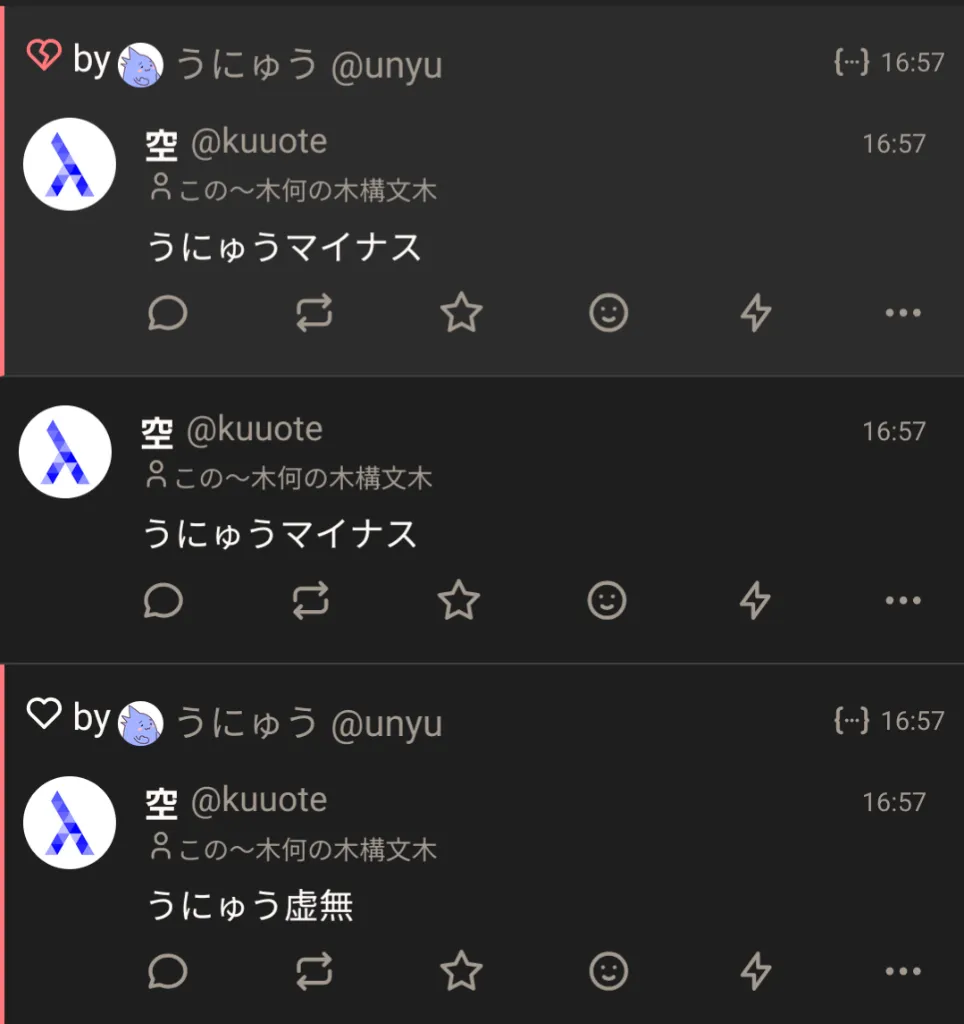Repost the second うにゅうマイナス post

pyautogui.click(x=311, y=600)
